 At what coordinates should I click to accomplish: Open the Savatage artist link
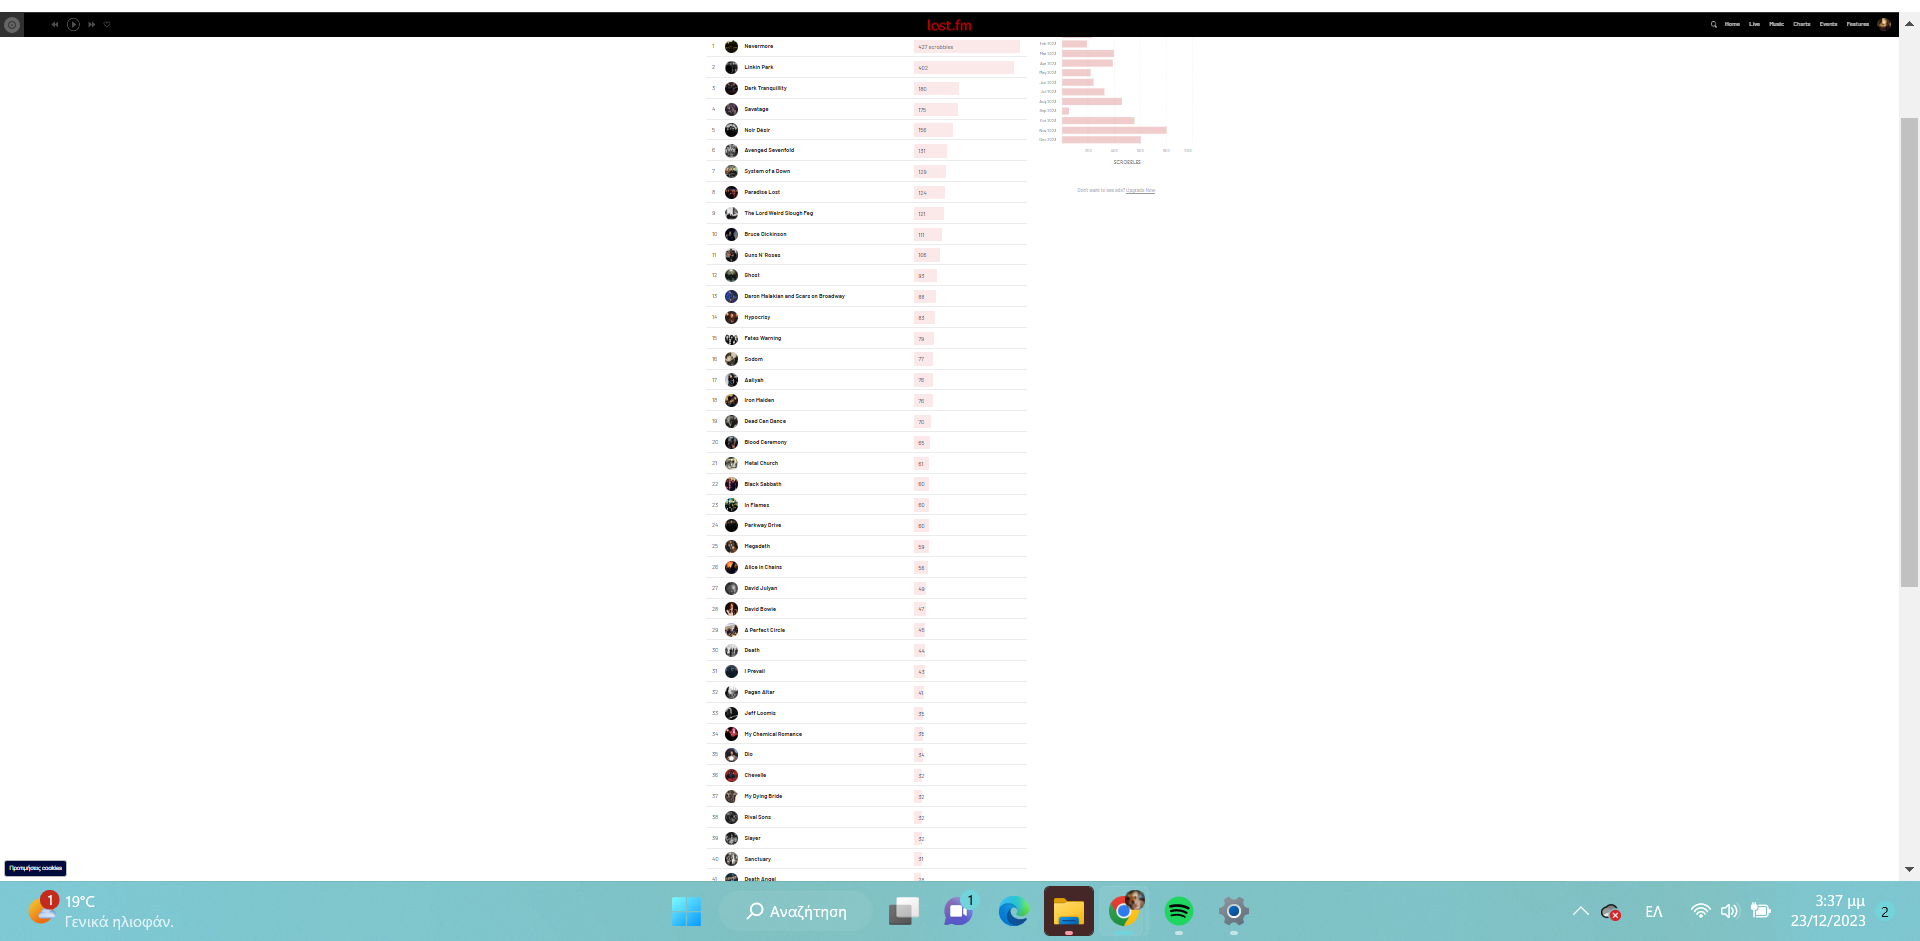(756, 109)
